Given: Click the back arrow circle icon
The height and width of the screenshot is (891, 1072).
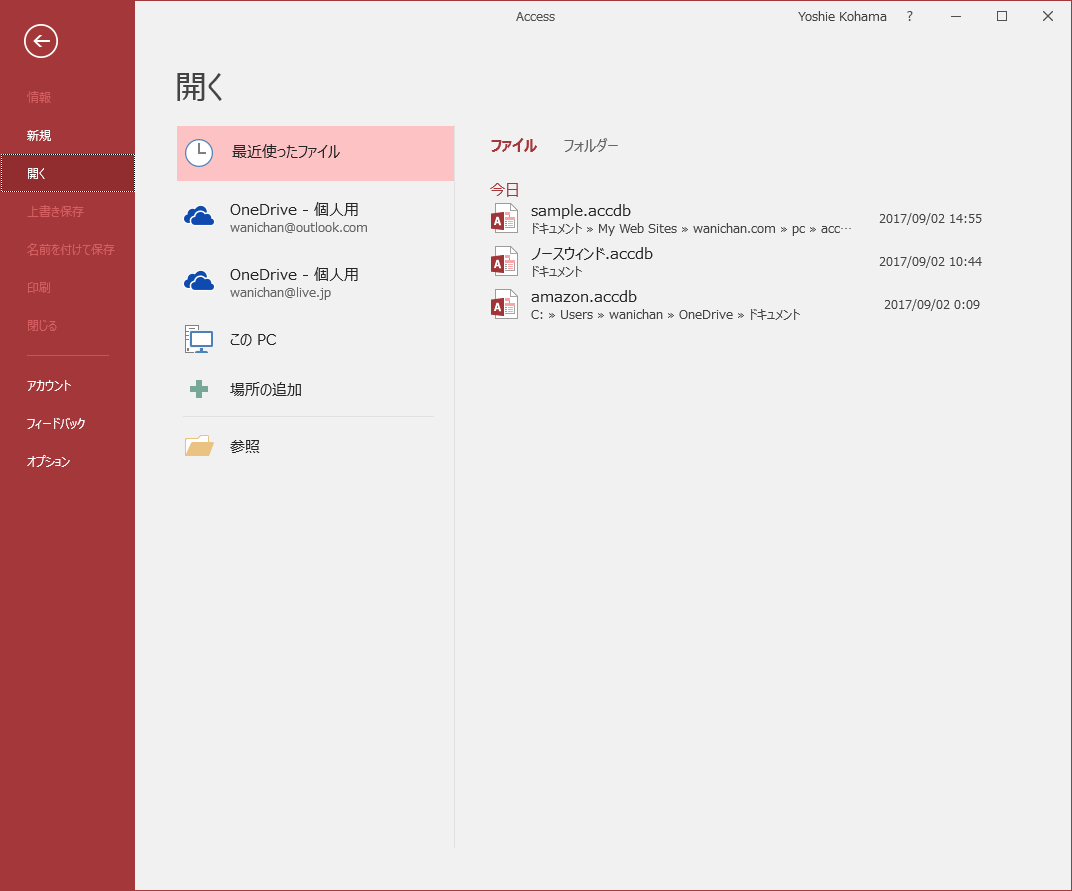Looking at the screenshot, I should (x=41, y=41).
